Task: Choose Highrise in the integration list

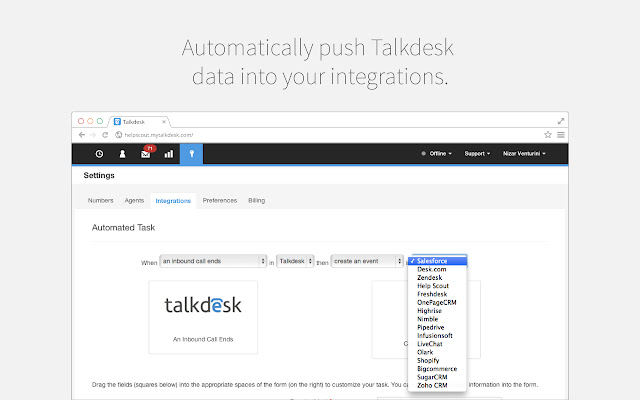Action: tap(437, 311)
